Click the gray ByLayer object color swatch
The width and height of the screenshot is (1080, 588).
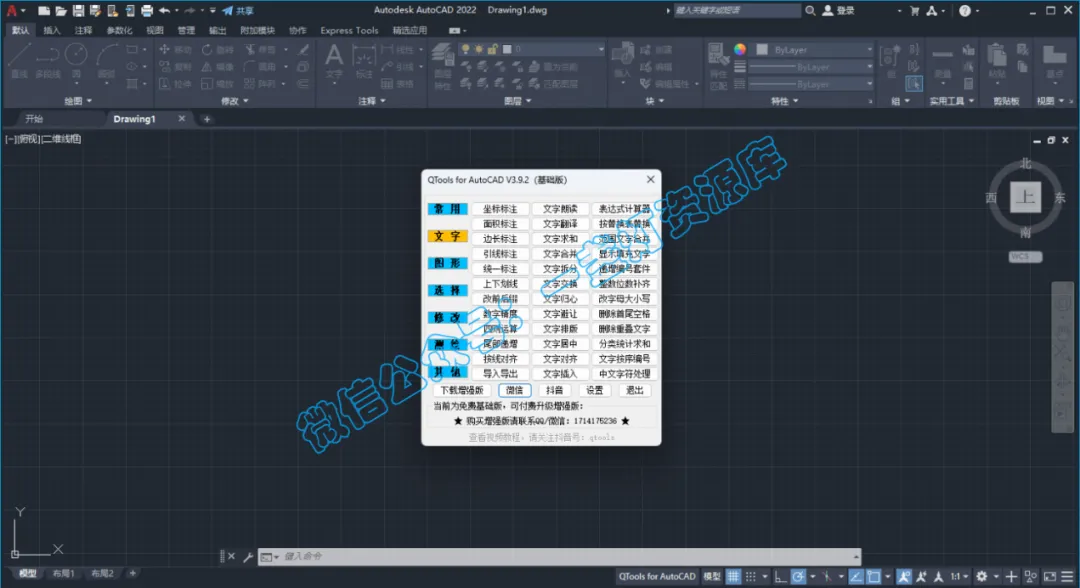click(x=762, y=50)
